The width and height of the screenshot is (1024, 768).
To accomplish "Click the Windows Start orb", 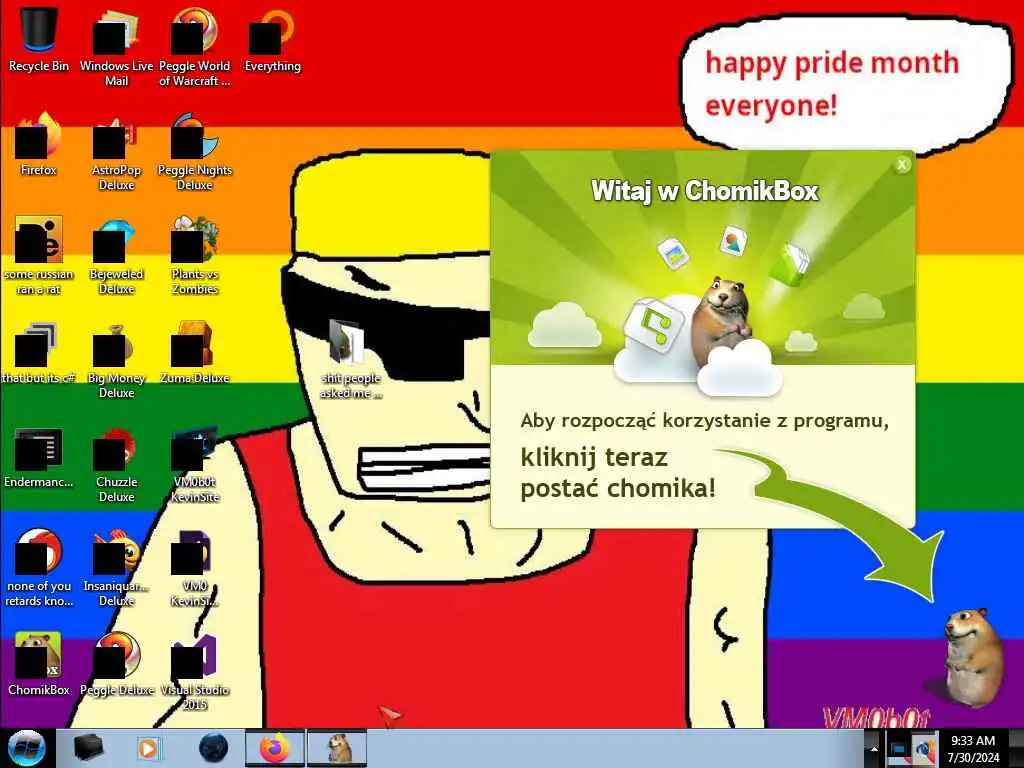I will point(27,748).
